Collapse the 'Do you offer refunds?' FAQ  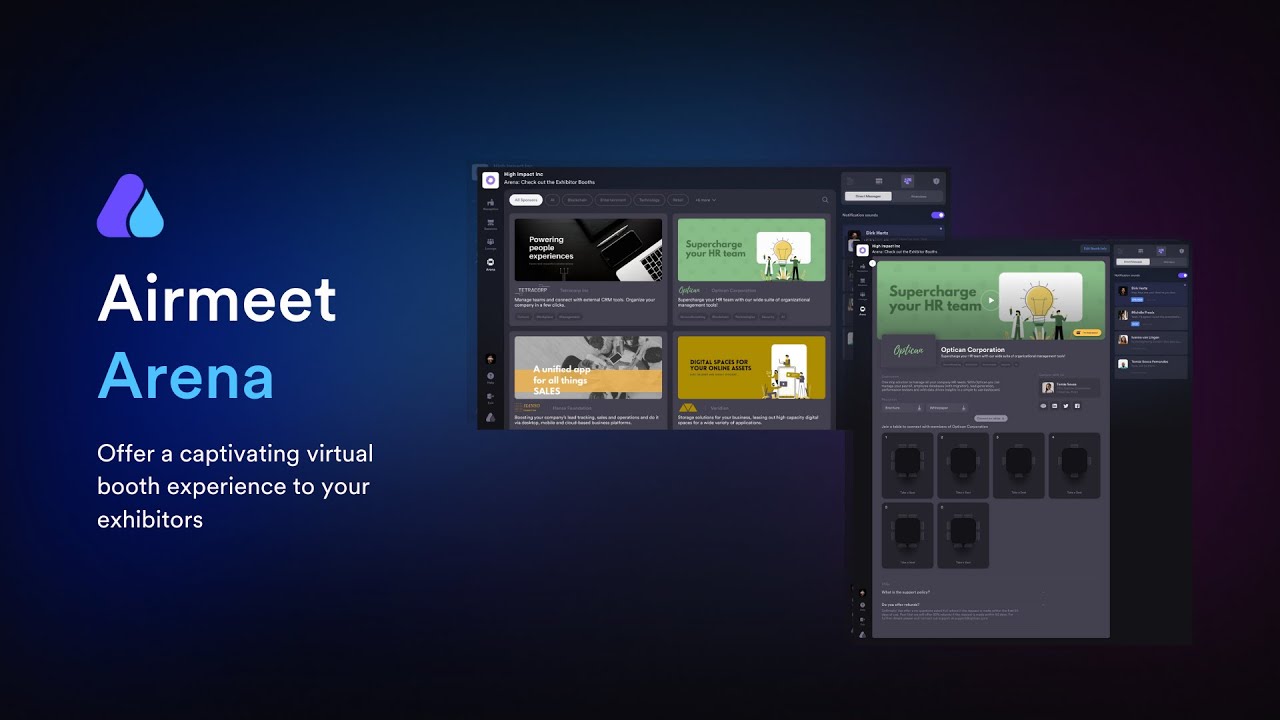point(1044,605)
